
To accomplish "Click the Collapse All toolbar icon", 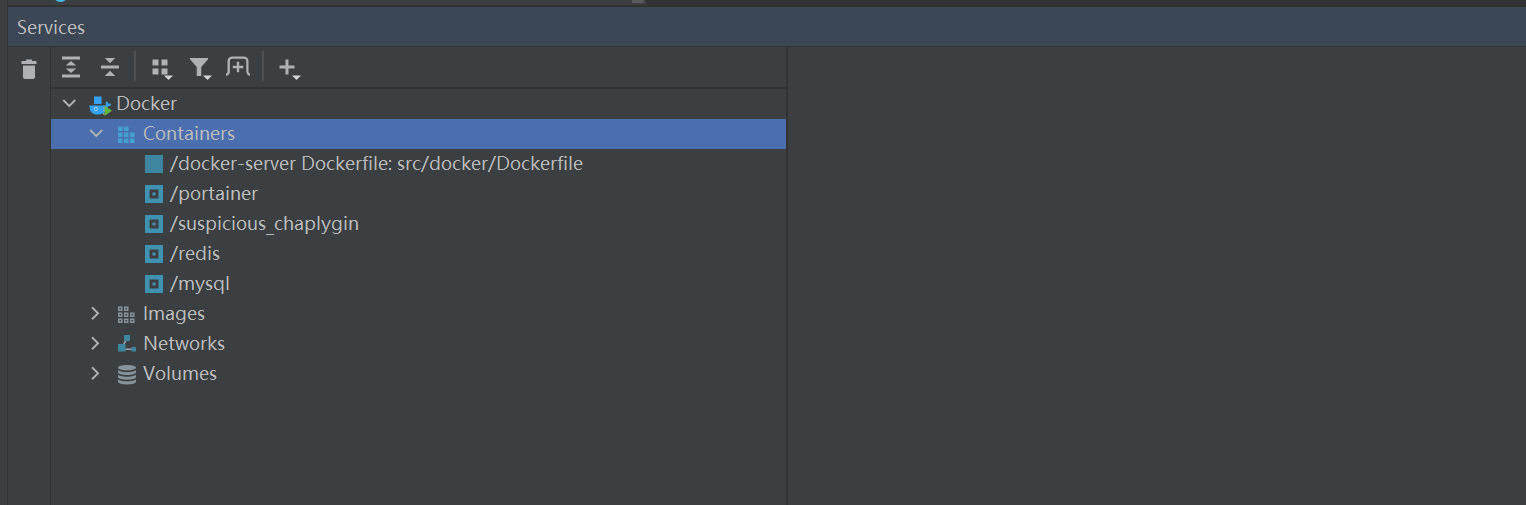I will point(110,67).
